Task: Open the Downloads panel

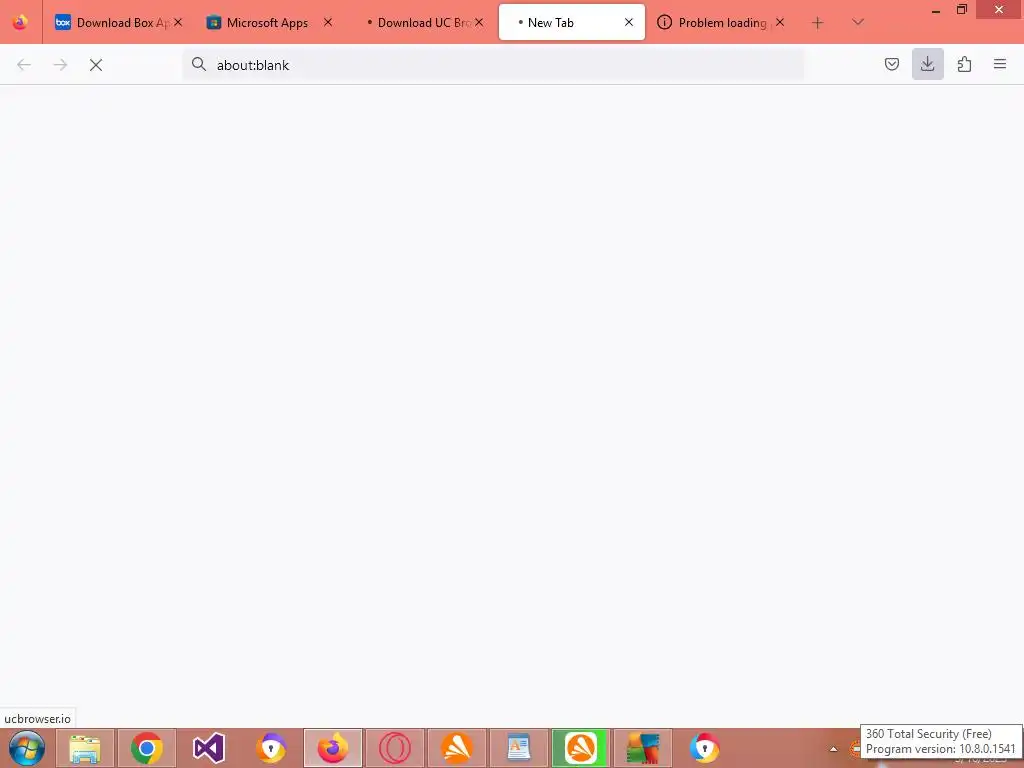Action: [928, 64]
